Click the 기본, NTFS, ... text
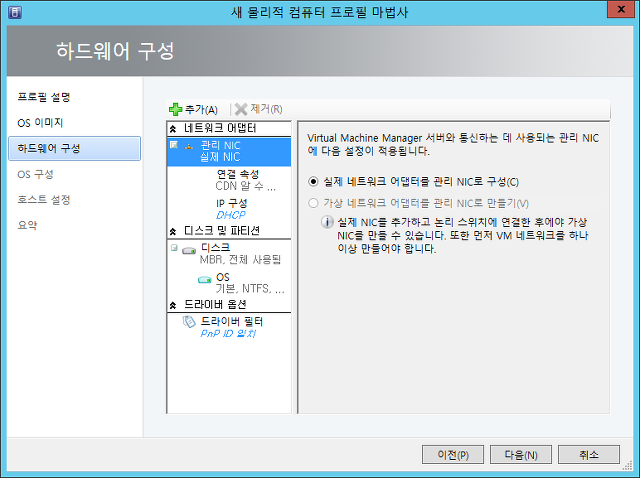Image resolution: width=640 pixels, height=478 pixels. click(250, 289)
